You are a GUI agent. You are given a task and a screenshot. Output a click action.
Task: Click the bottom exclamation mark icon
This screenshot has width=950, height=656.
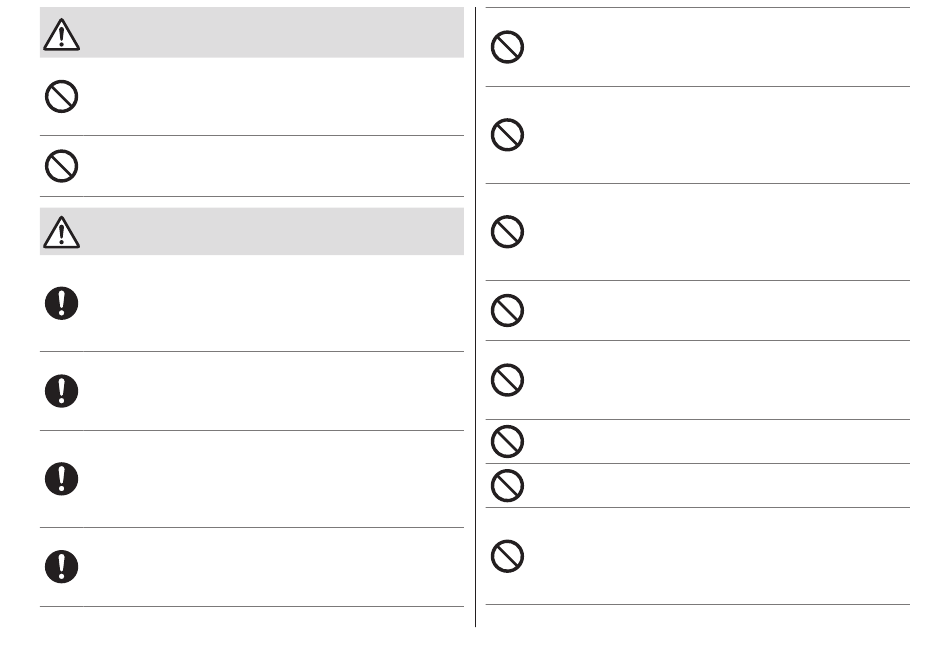(x=62, y=567)
